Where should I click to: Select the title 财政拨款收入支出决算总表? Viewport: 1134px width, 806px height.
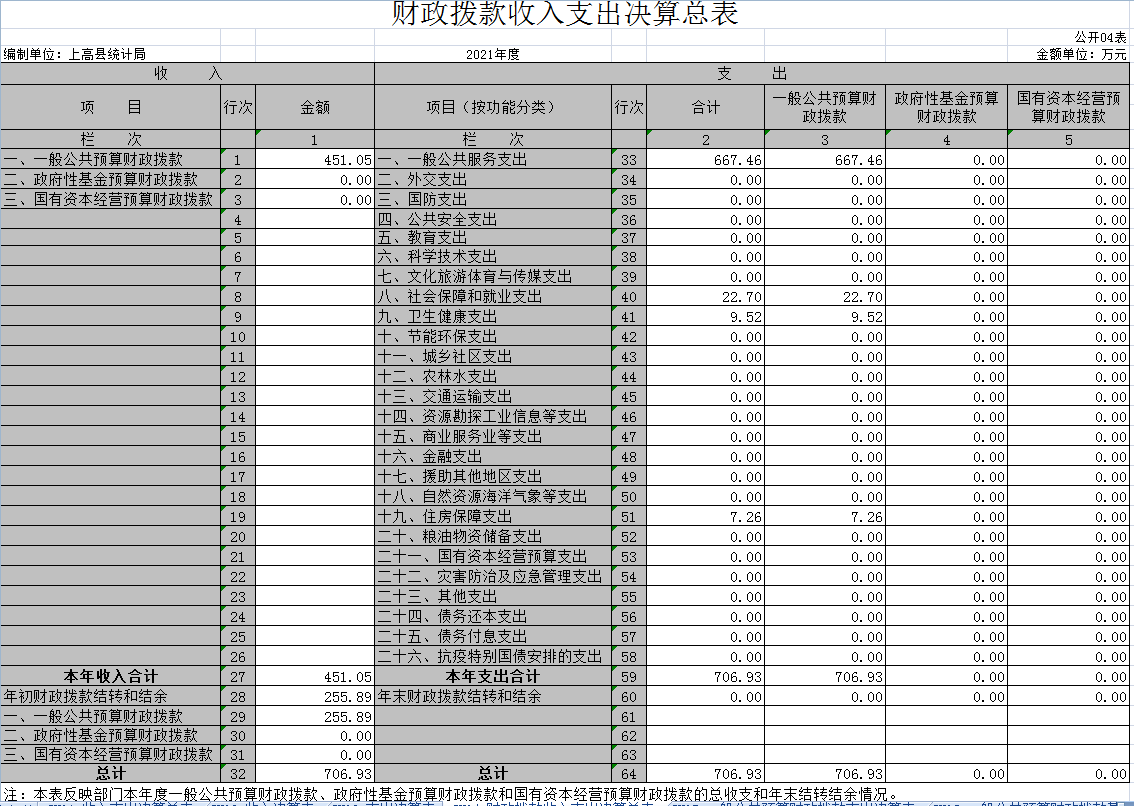tap(565, 14)
